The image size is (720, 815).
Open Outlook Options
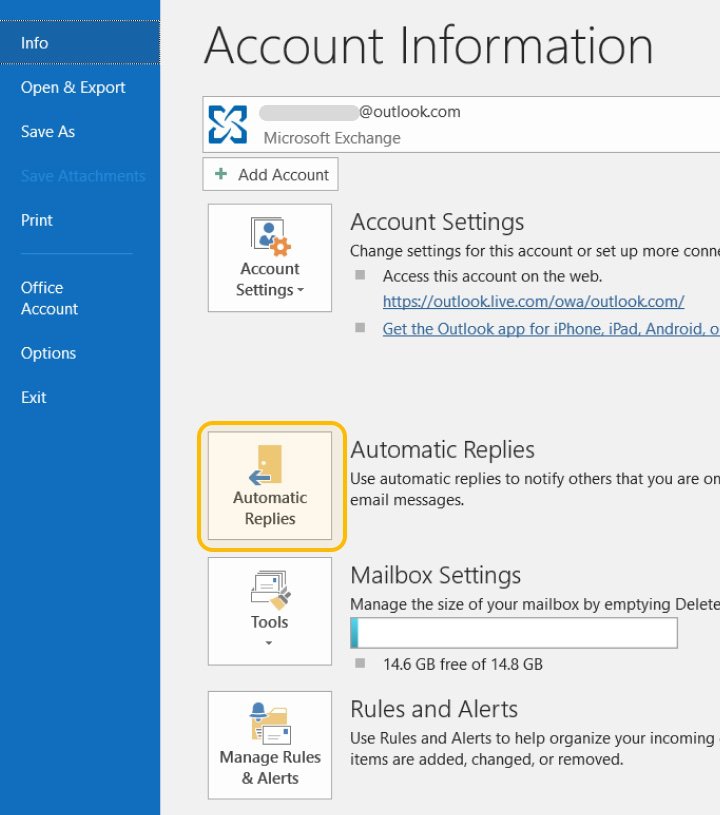click(x=48, y=353)
